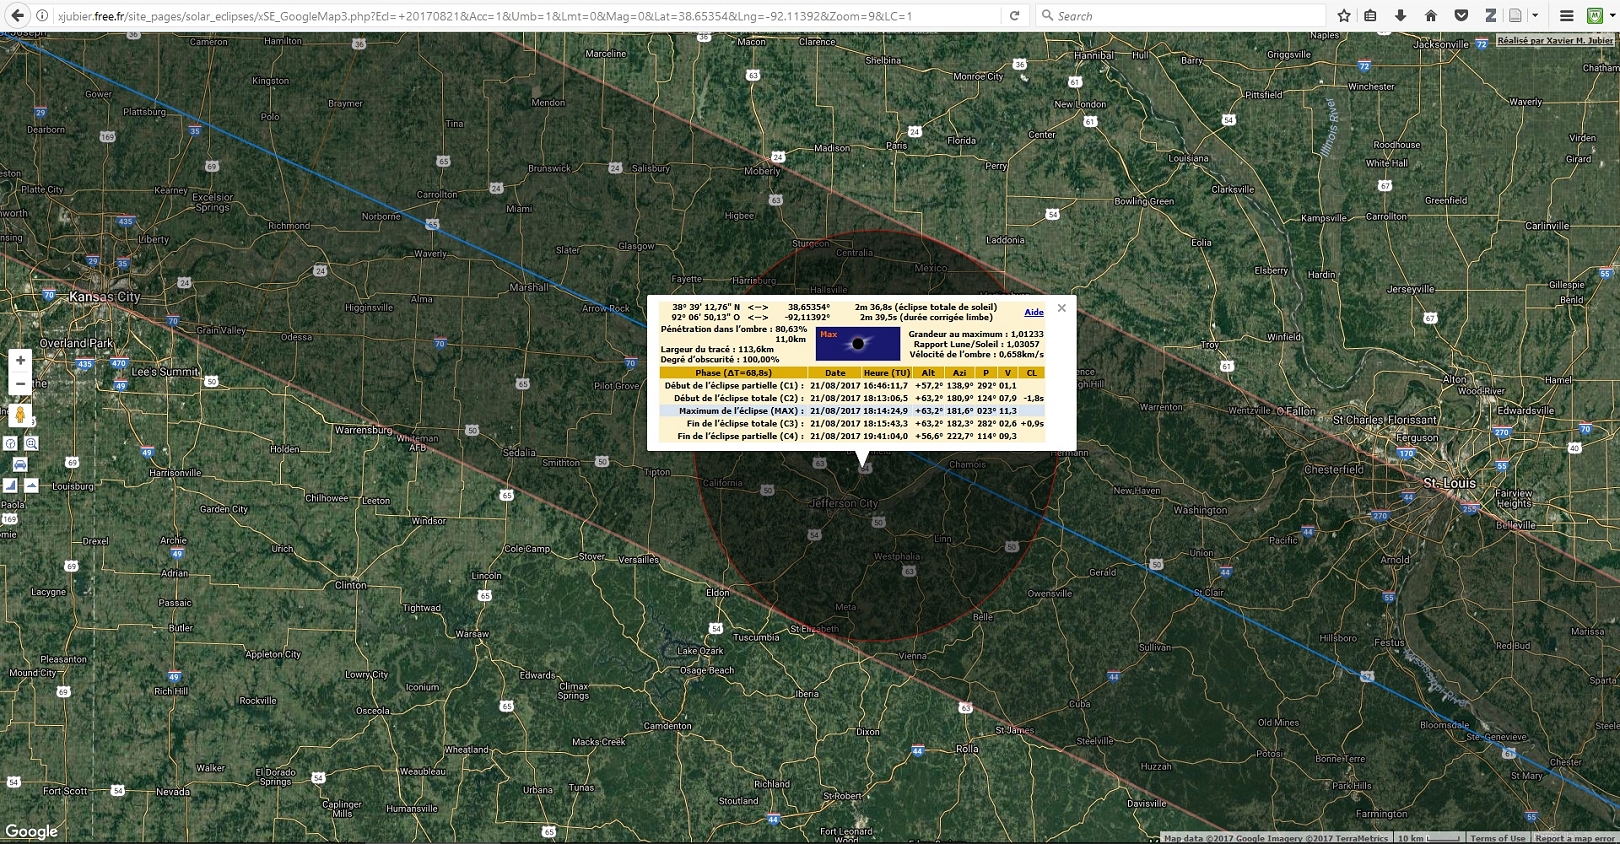Go back with browser back arrow
Image resolution: width=1620 pixels, height=844 pixels.
click(x=17, y=15)
